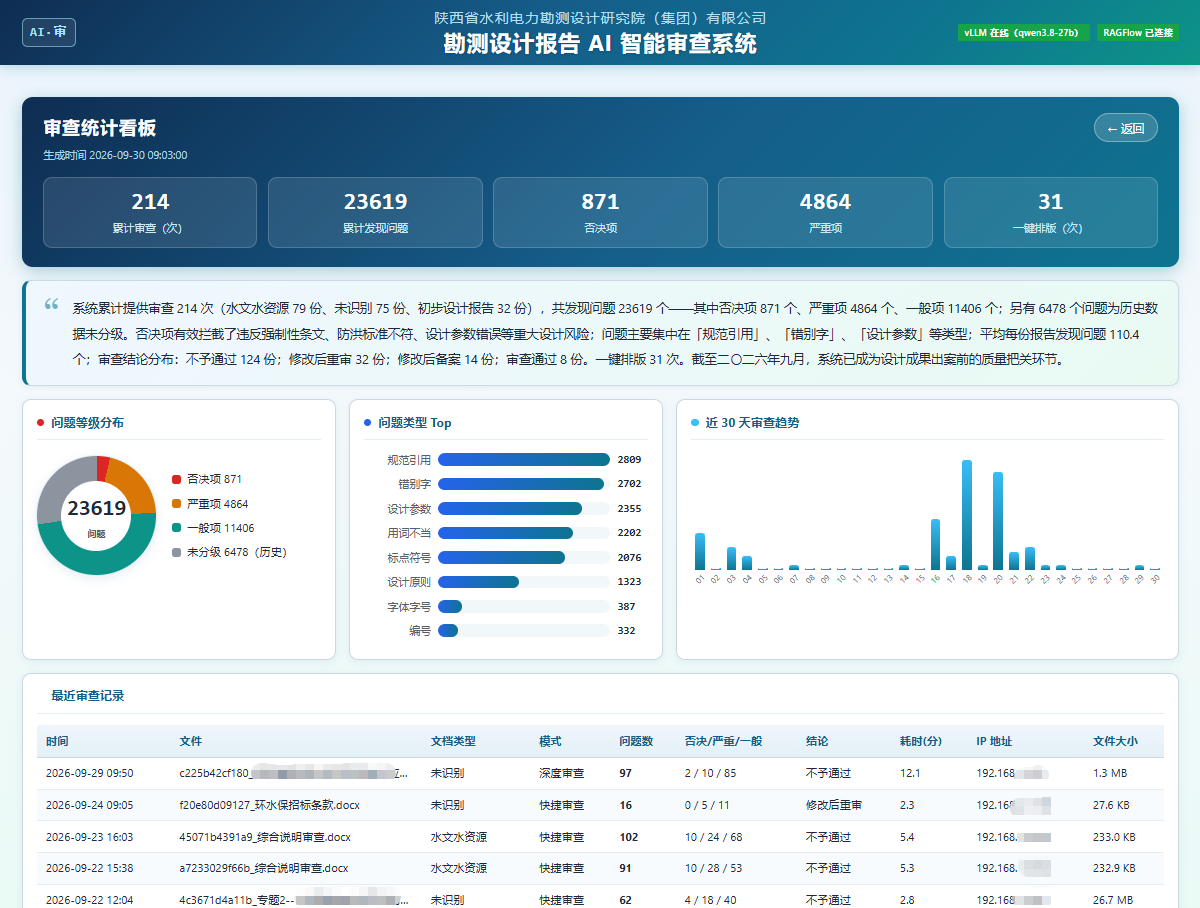Click the 最近审查记录 section title
This screenshot has width=1200, height=908.
point(88,696)
